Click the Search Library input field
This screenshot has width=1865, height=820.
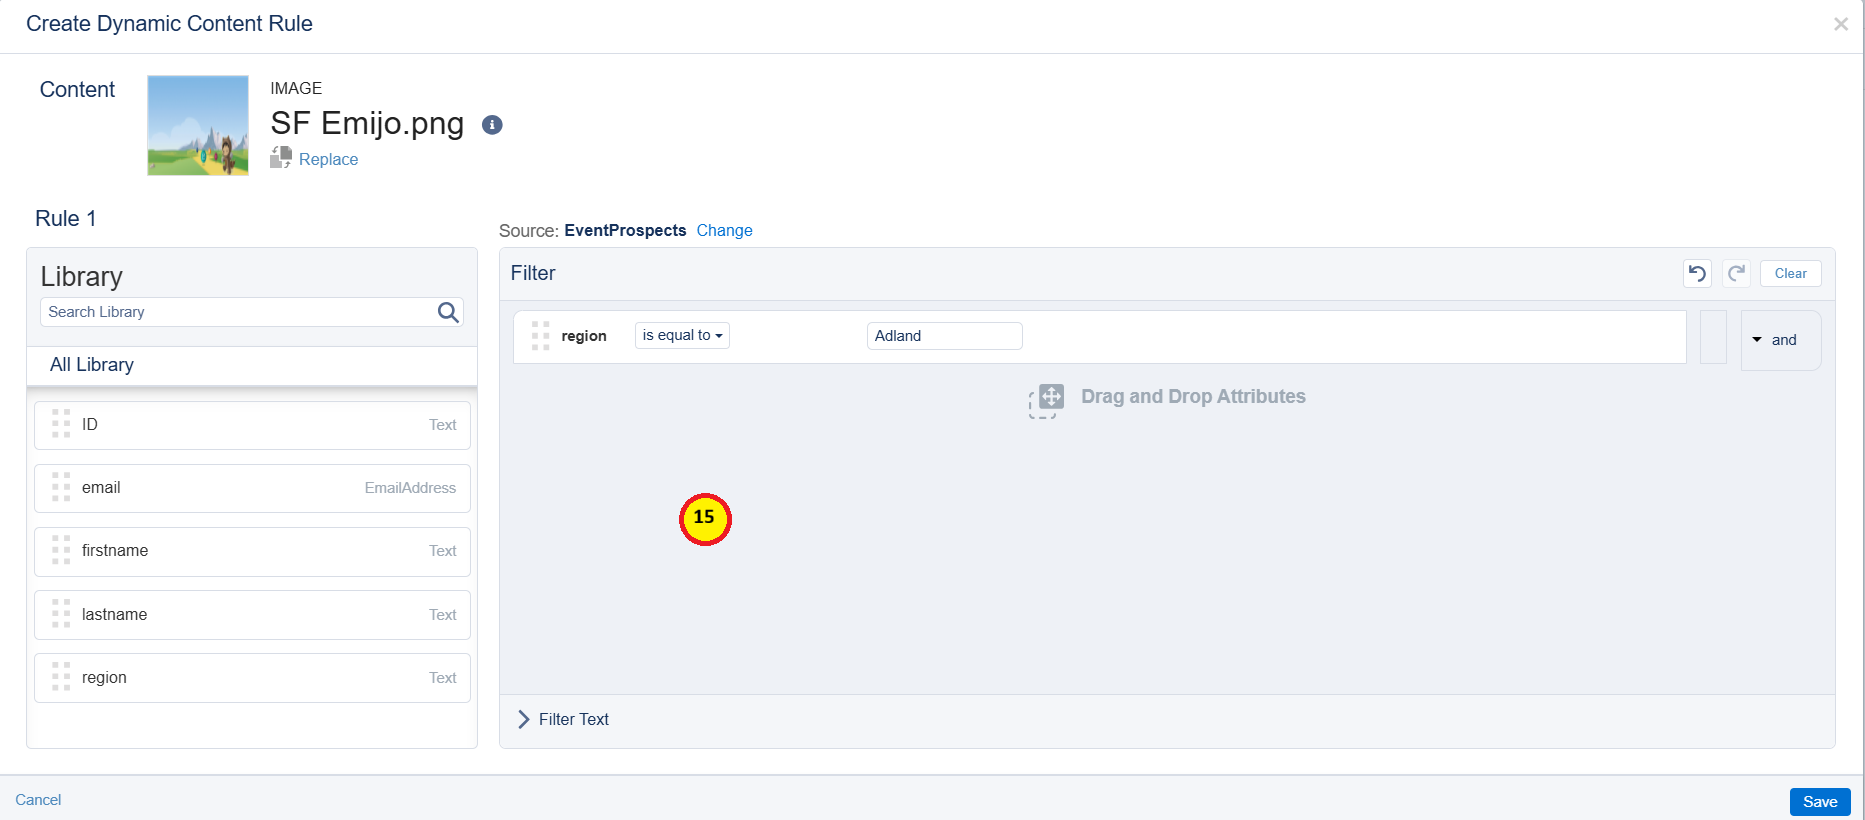tap(238, 312)
